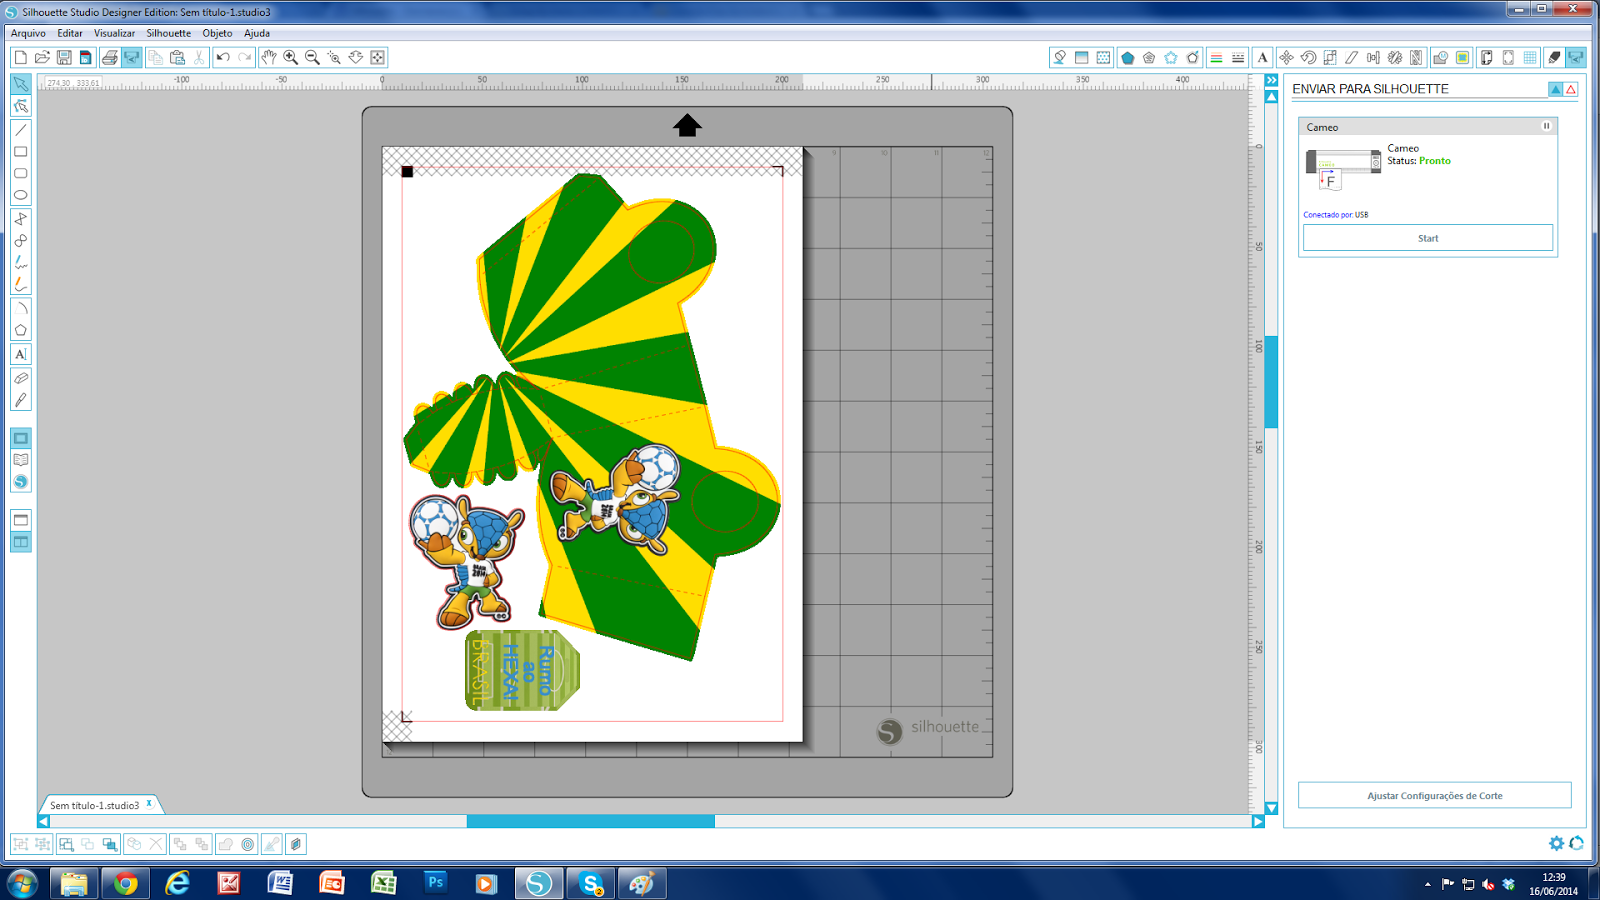Toggle the Send to Silhouette toolbar icon

[x=1576, y=58]
